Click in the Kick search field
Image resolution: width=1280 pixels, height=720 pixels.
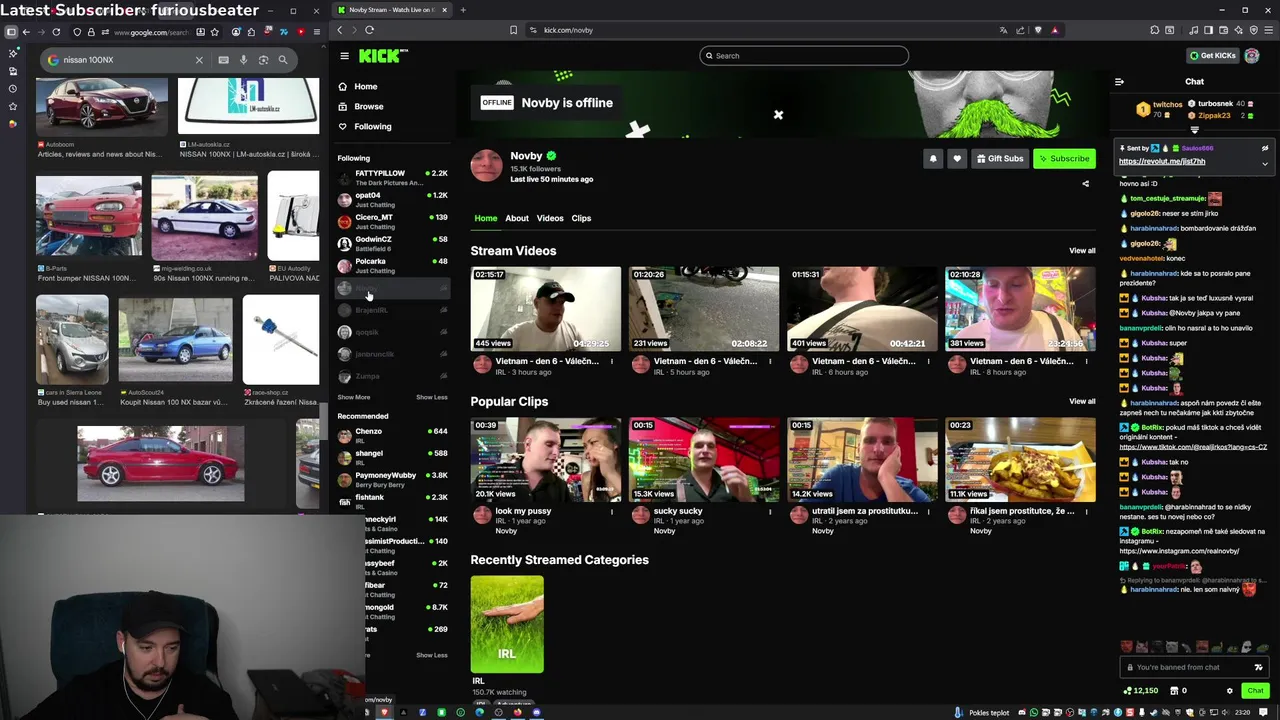click(804, 56)
